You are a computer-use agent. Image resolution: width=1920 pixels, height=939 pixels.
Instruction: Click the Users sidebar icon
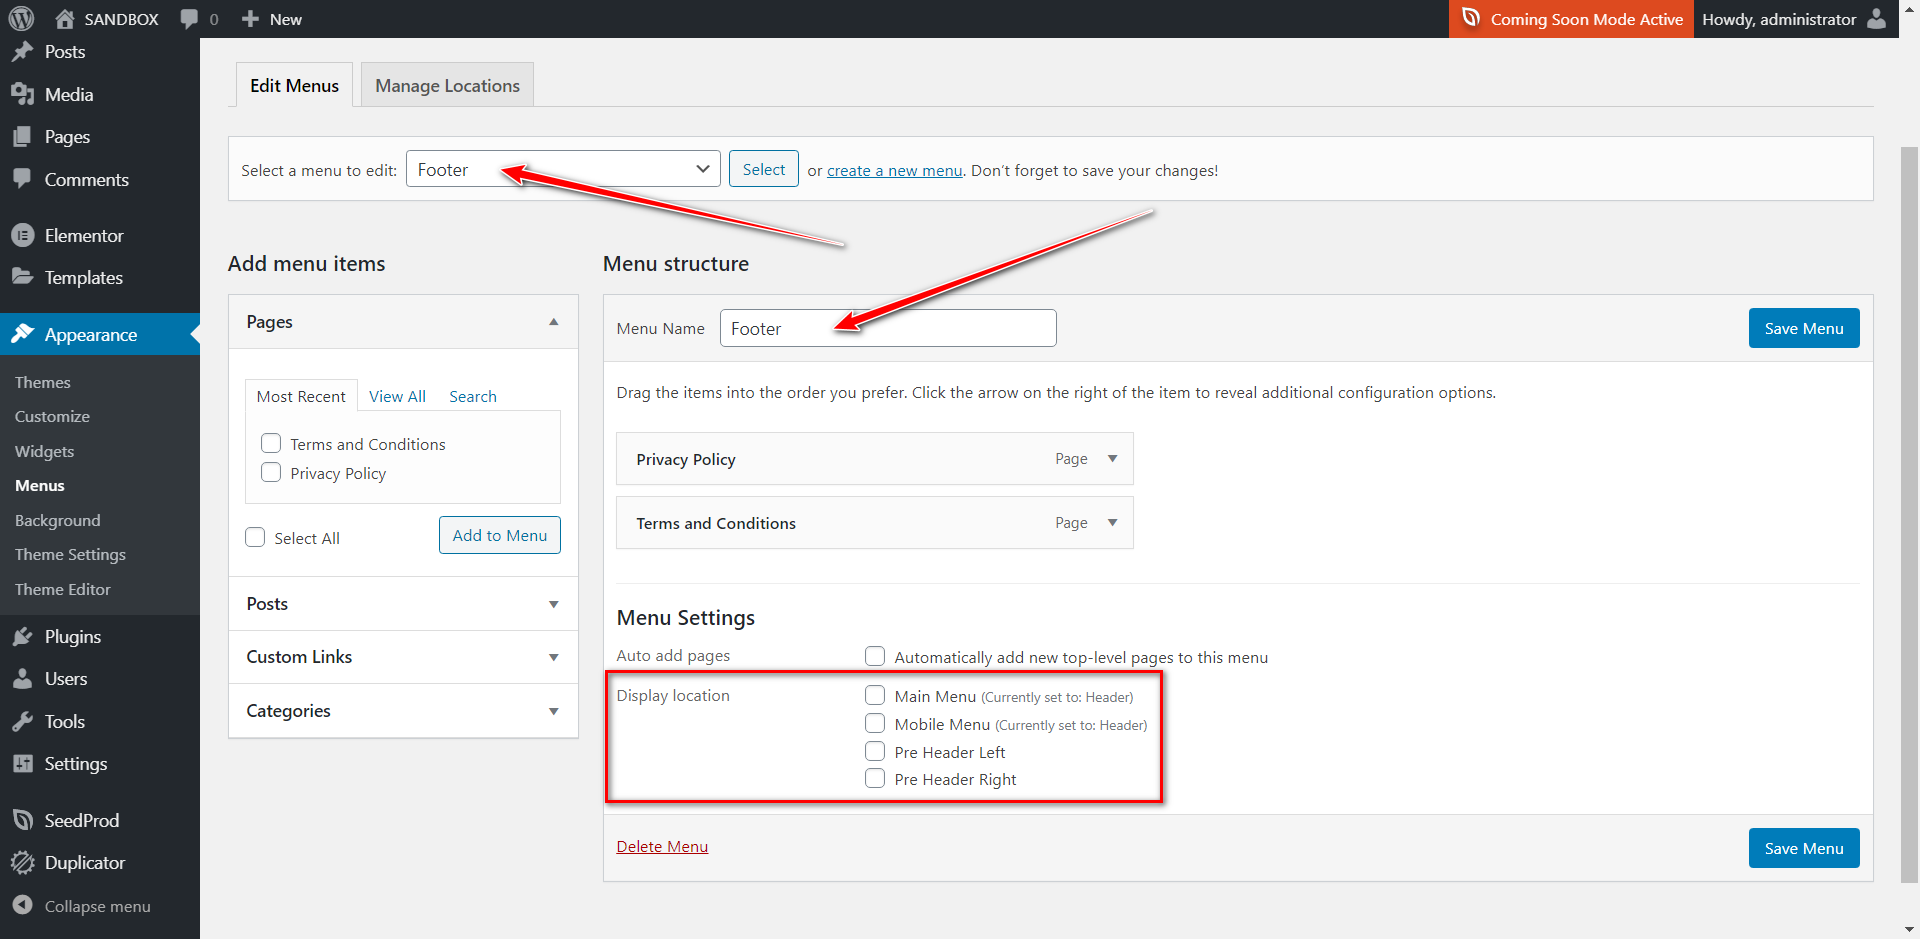(x=22, y=679)
